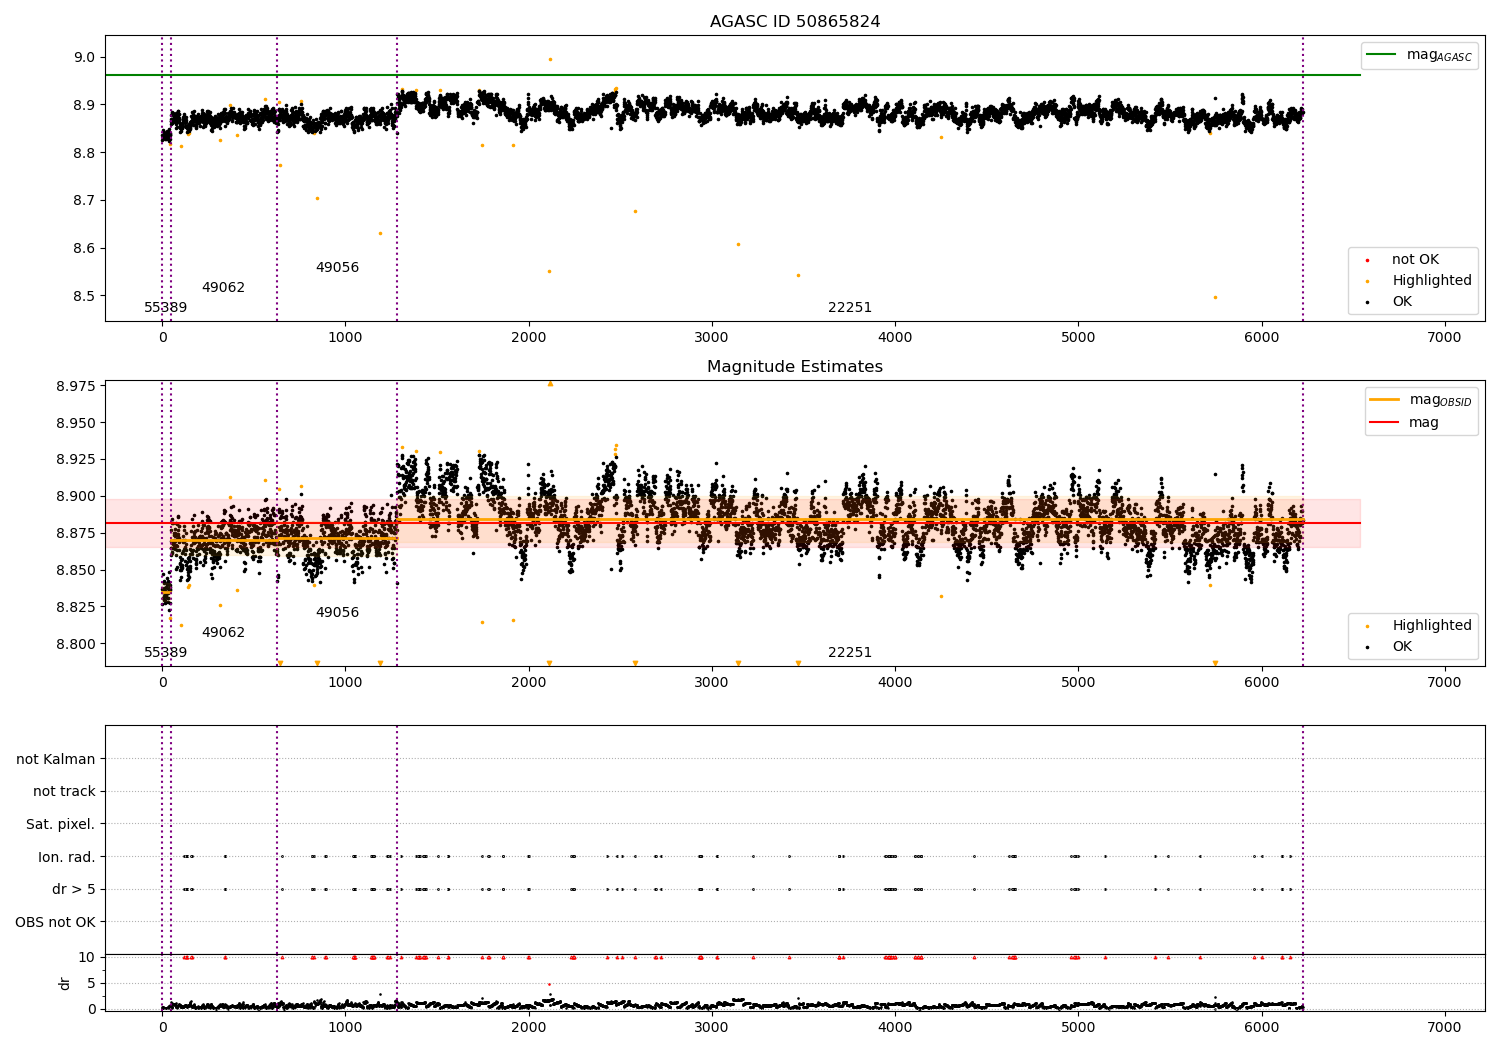The width and height of the screenshot is (1500, 1050).
Task: Select the mag OBSID legend entry
Action: click(x=1440, y=400)
